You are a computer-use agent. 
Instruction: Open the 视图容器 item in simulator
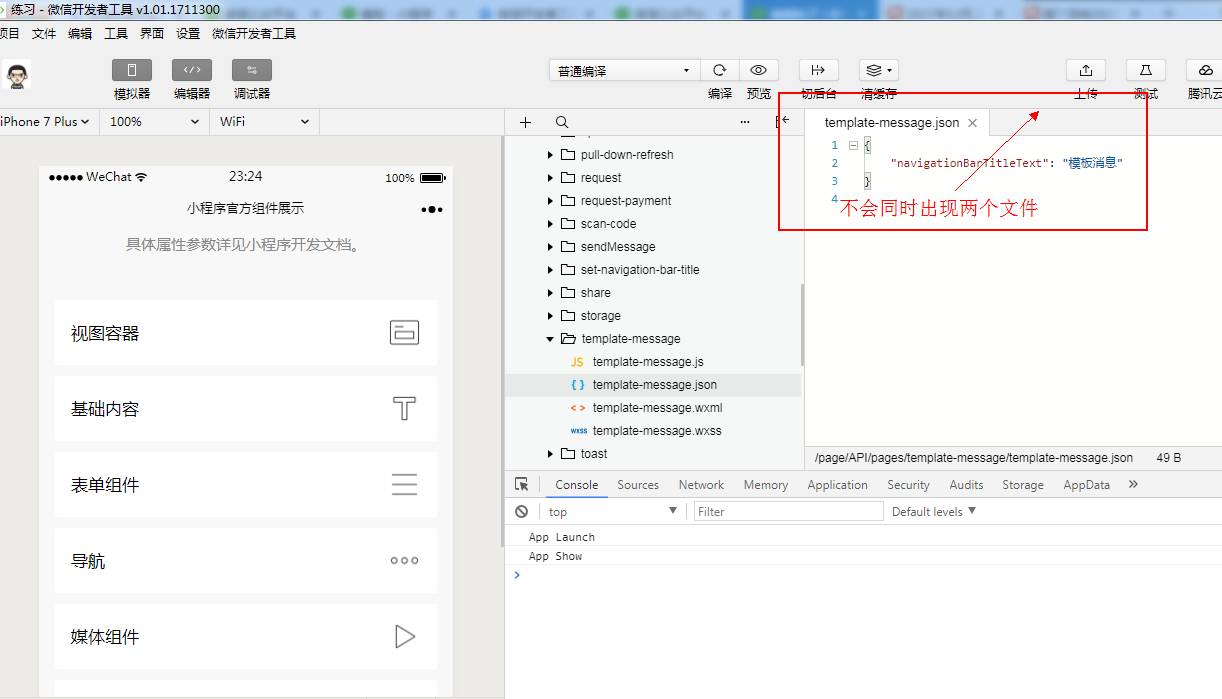point(246,333)
